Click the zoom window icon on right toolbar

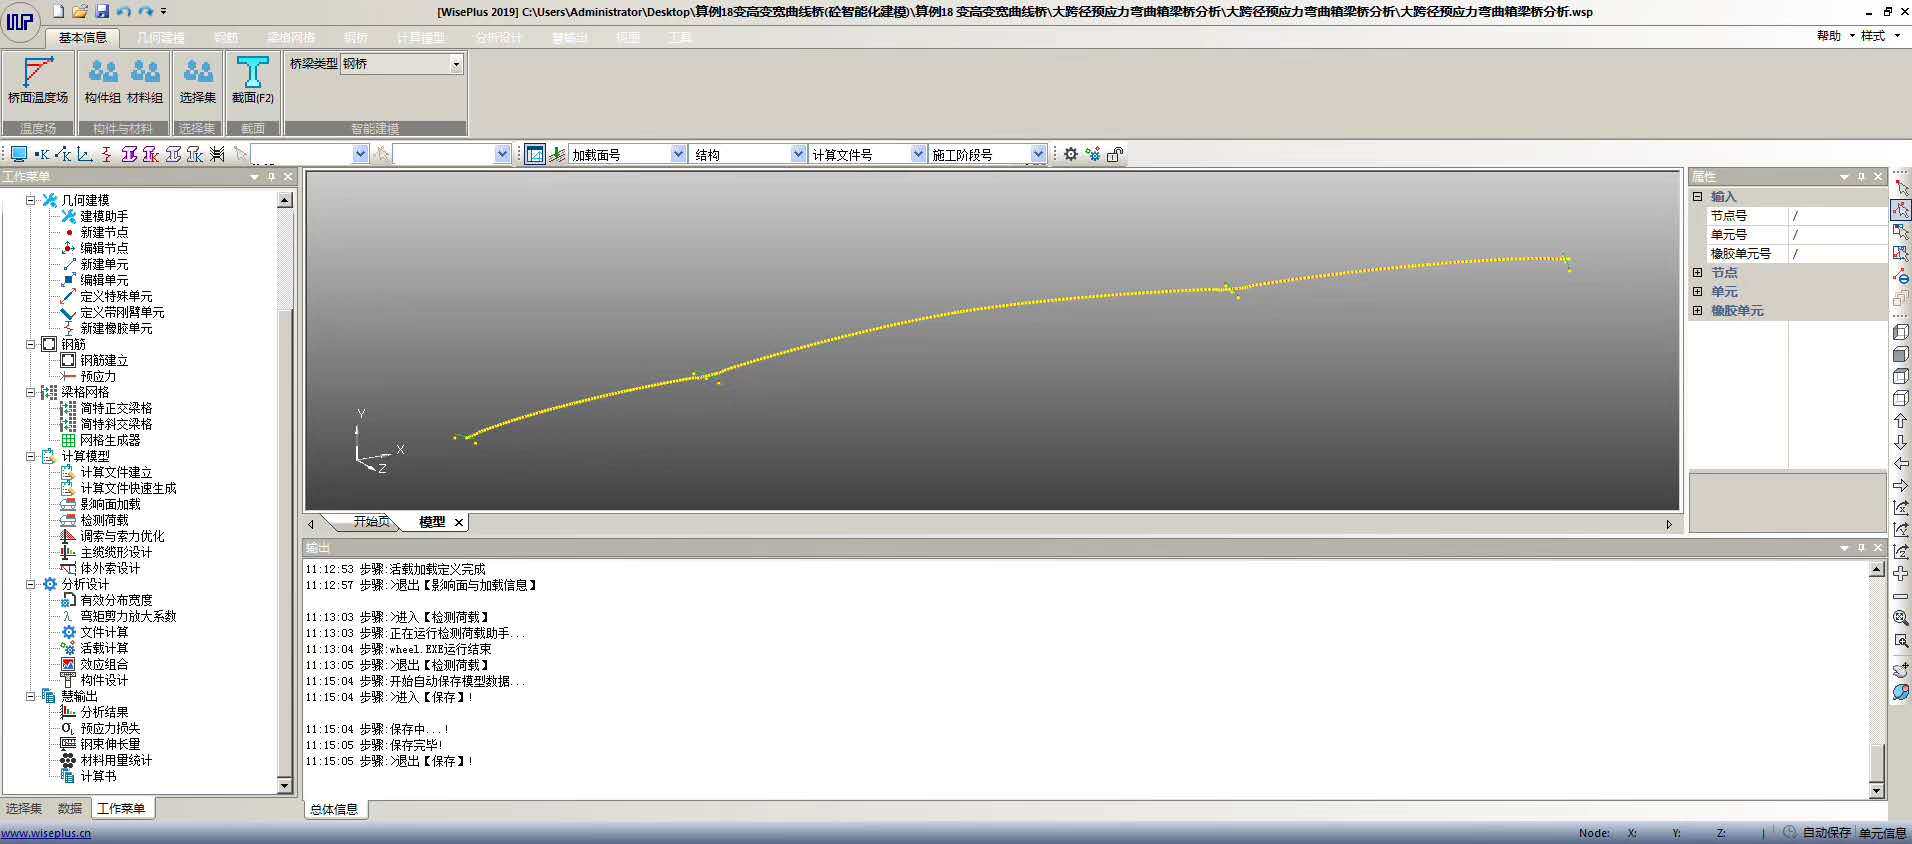(x=1901, y=640)
